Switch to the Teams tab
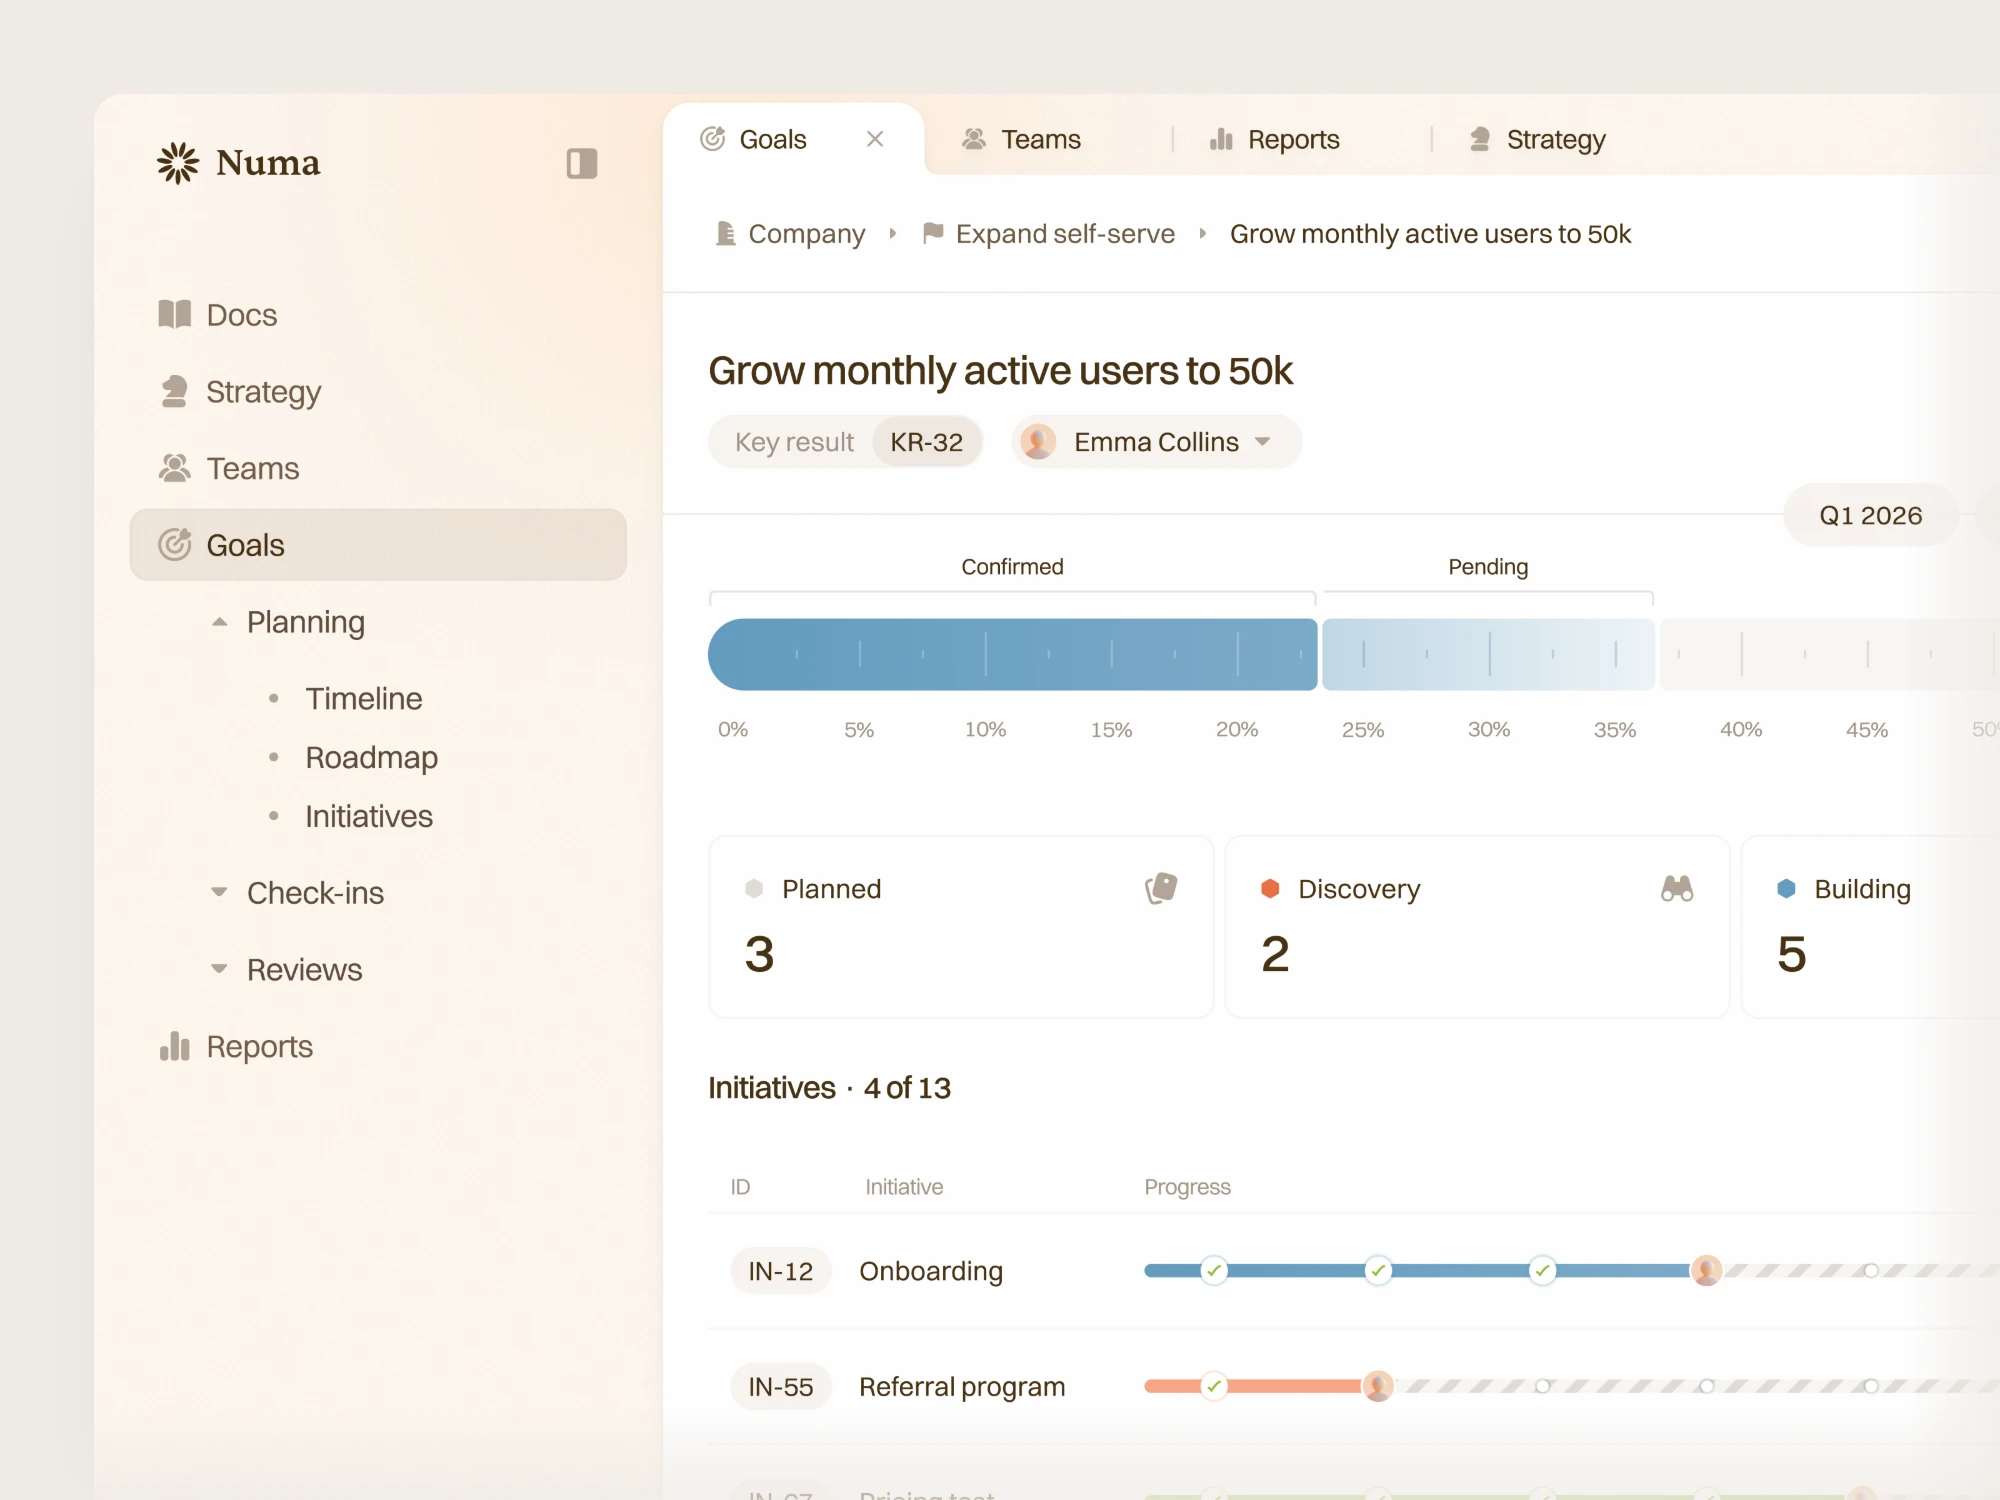The width and height of the screenshot is (2000, 1500). (x=1022, y=139)
